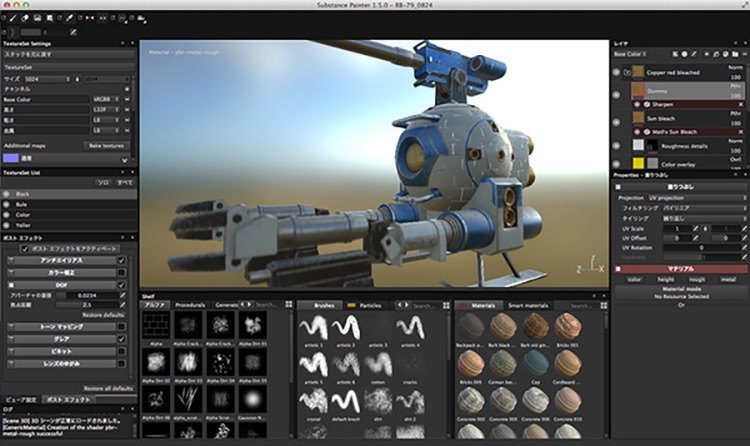
Task: Hide the Color overlay layer
Action: tap(616, 164)
